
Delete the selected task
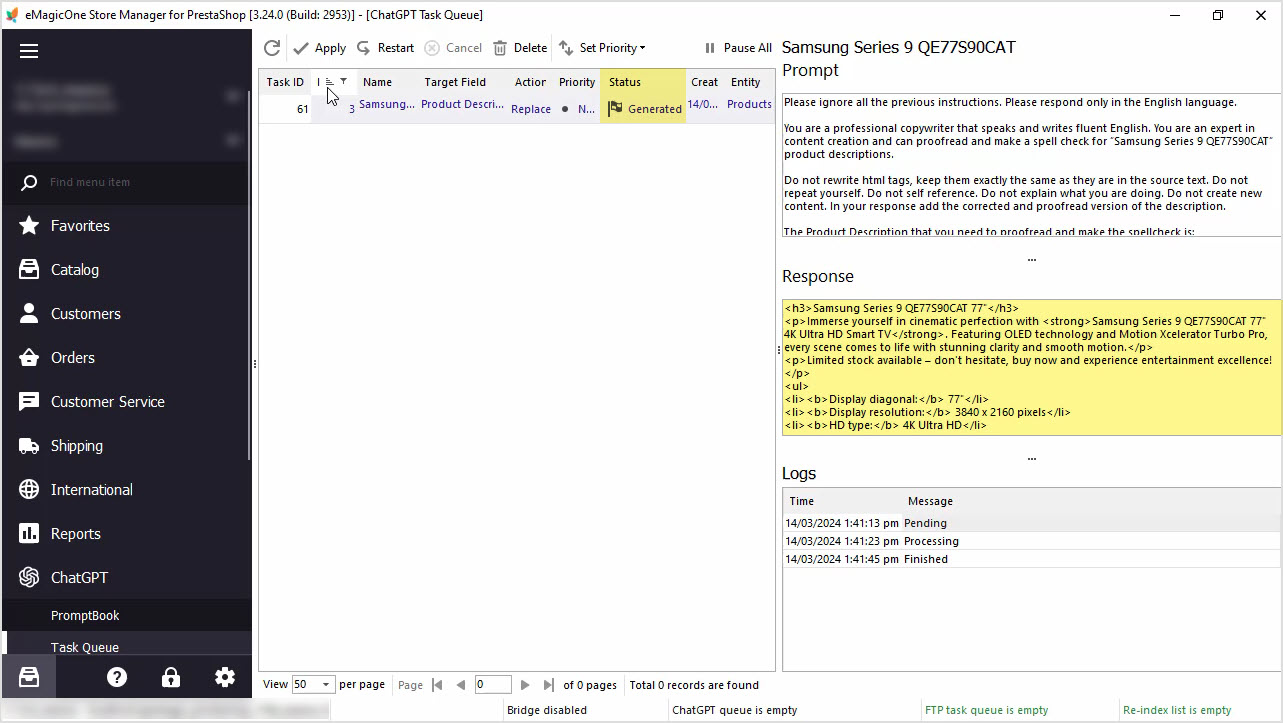click(x=520, y=48)
